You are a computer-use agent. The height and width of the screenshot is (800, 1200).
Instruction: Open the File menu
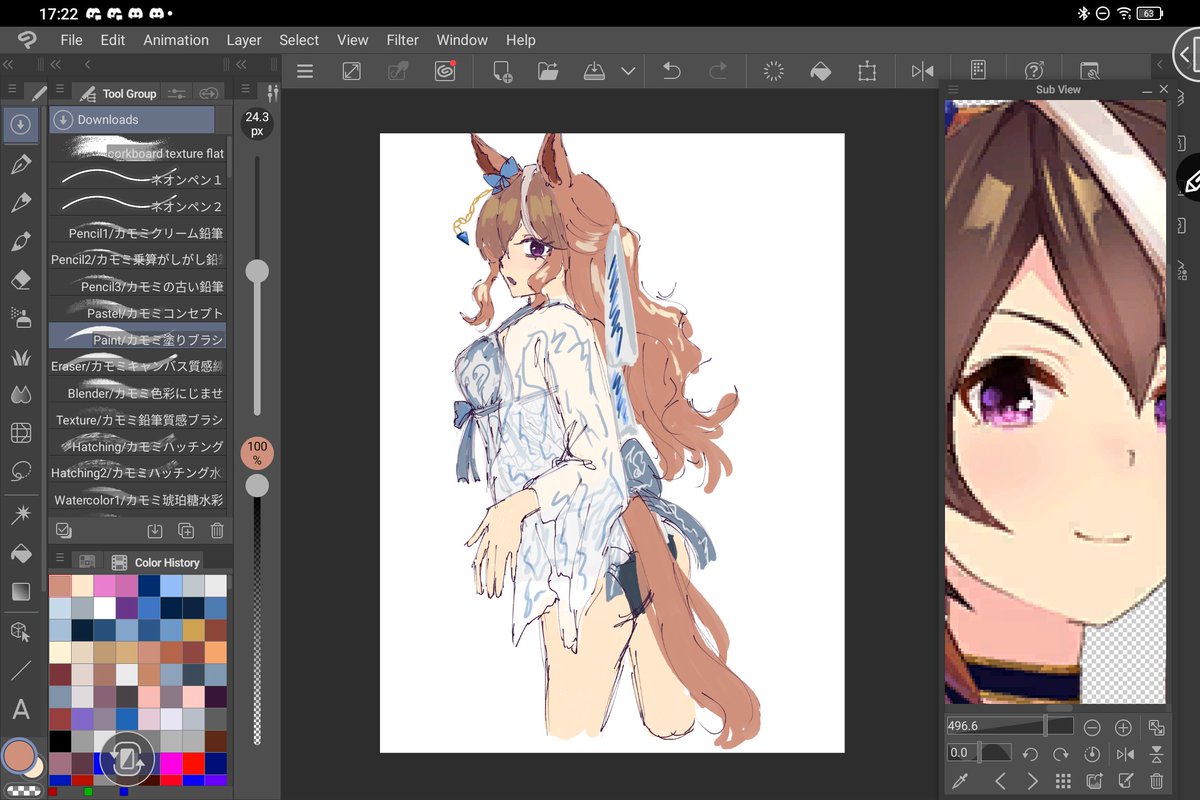[71, 40]
